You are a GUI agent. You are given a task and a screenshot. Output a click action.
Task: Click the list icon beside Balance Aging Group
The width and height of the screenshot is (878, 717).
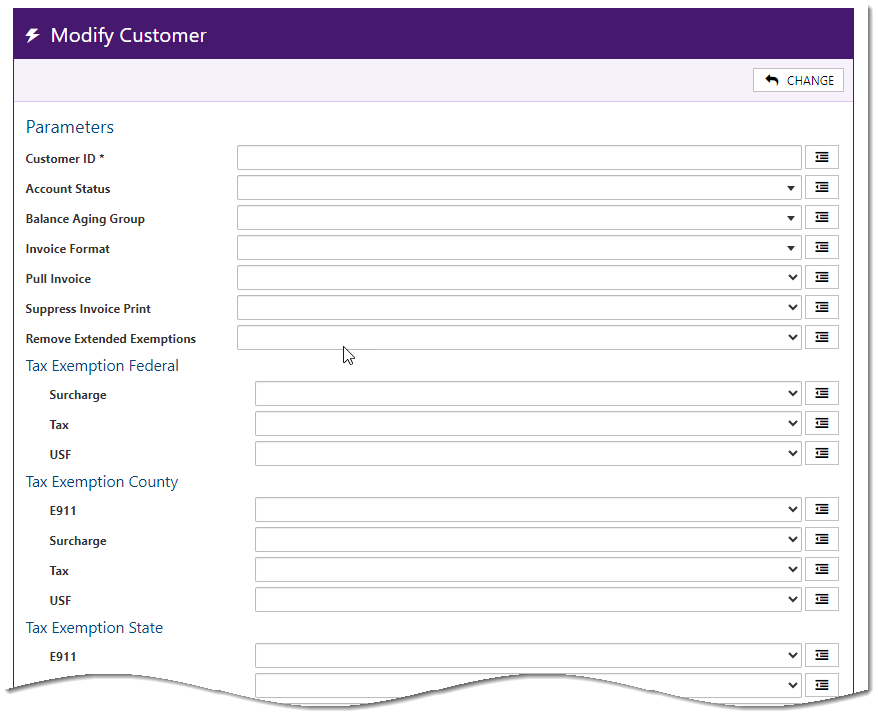coord(821,218)
